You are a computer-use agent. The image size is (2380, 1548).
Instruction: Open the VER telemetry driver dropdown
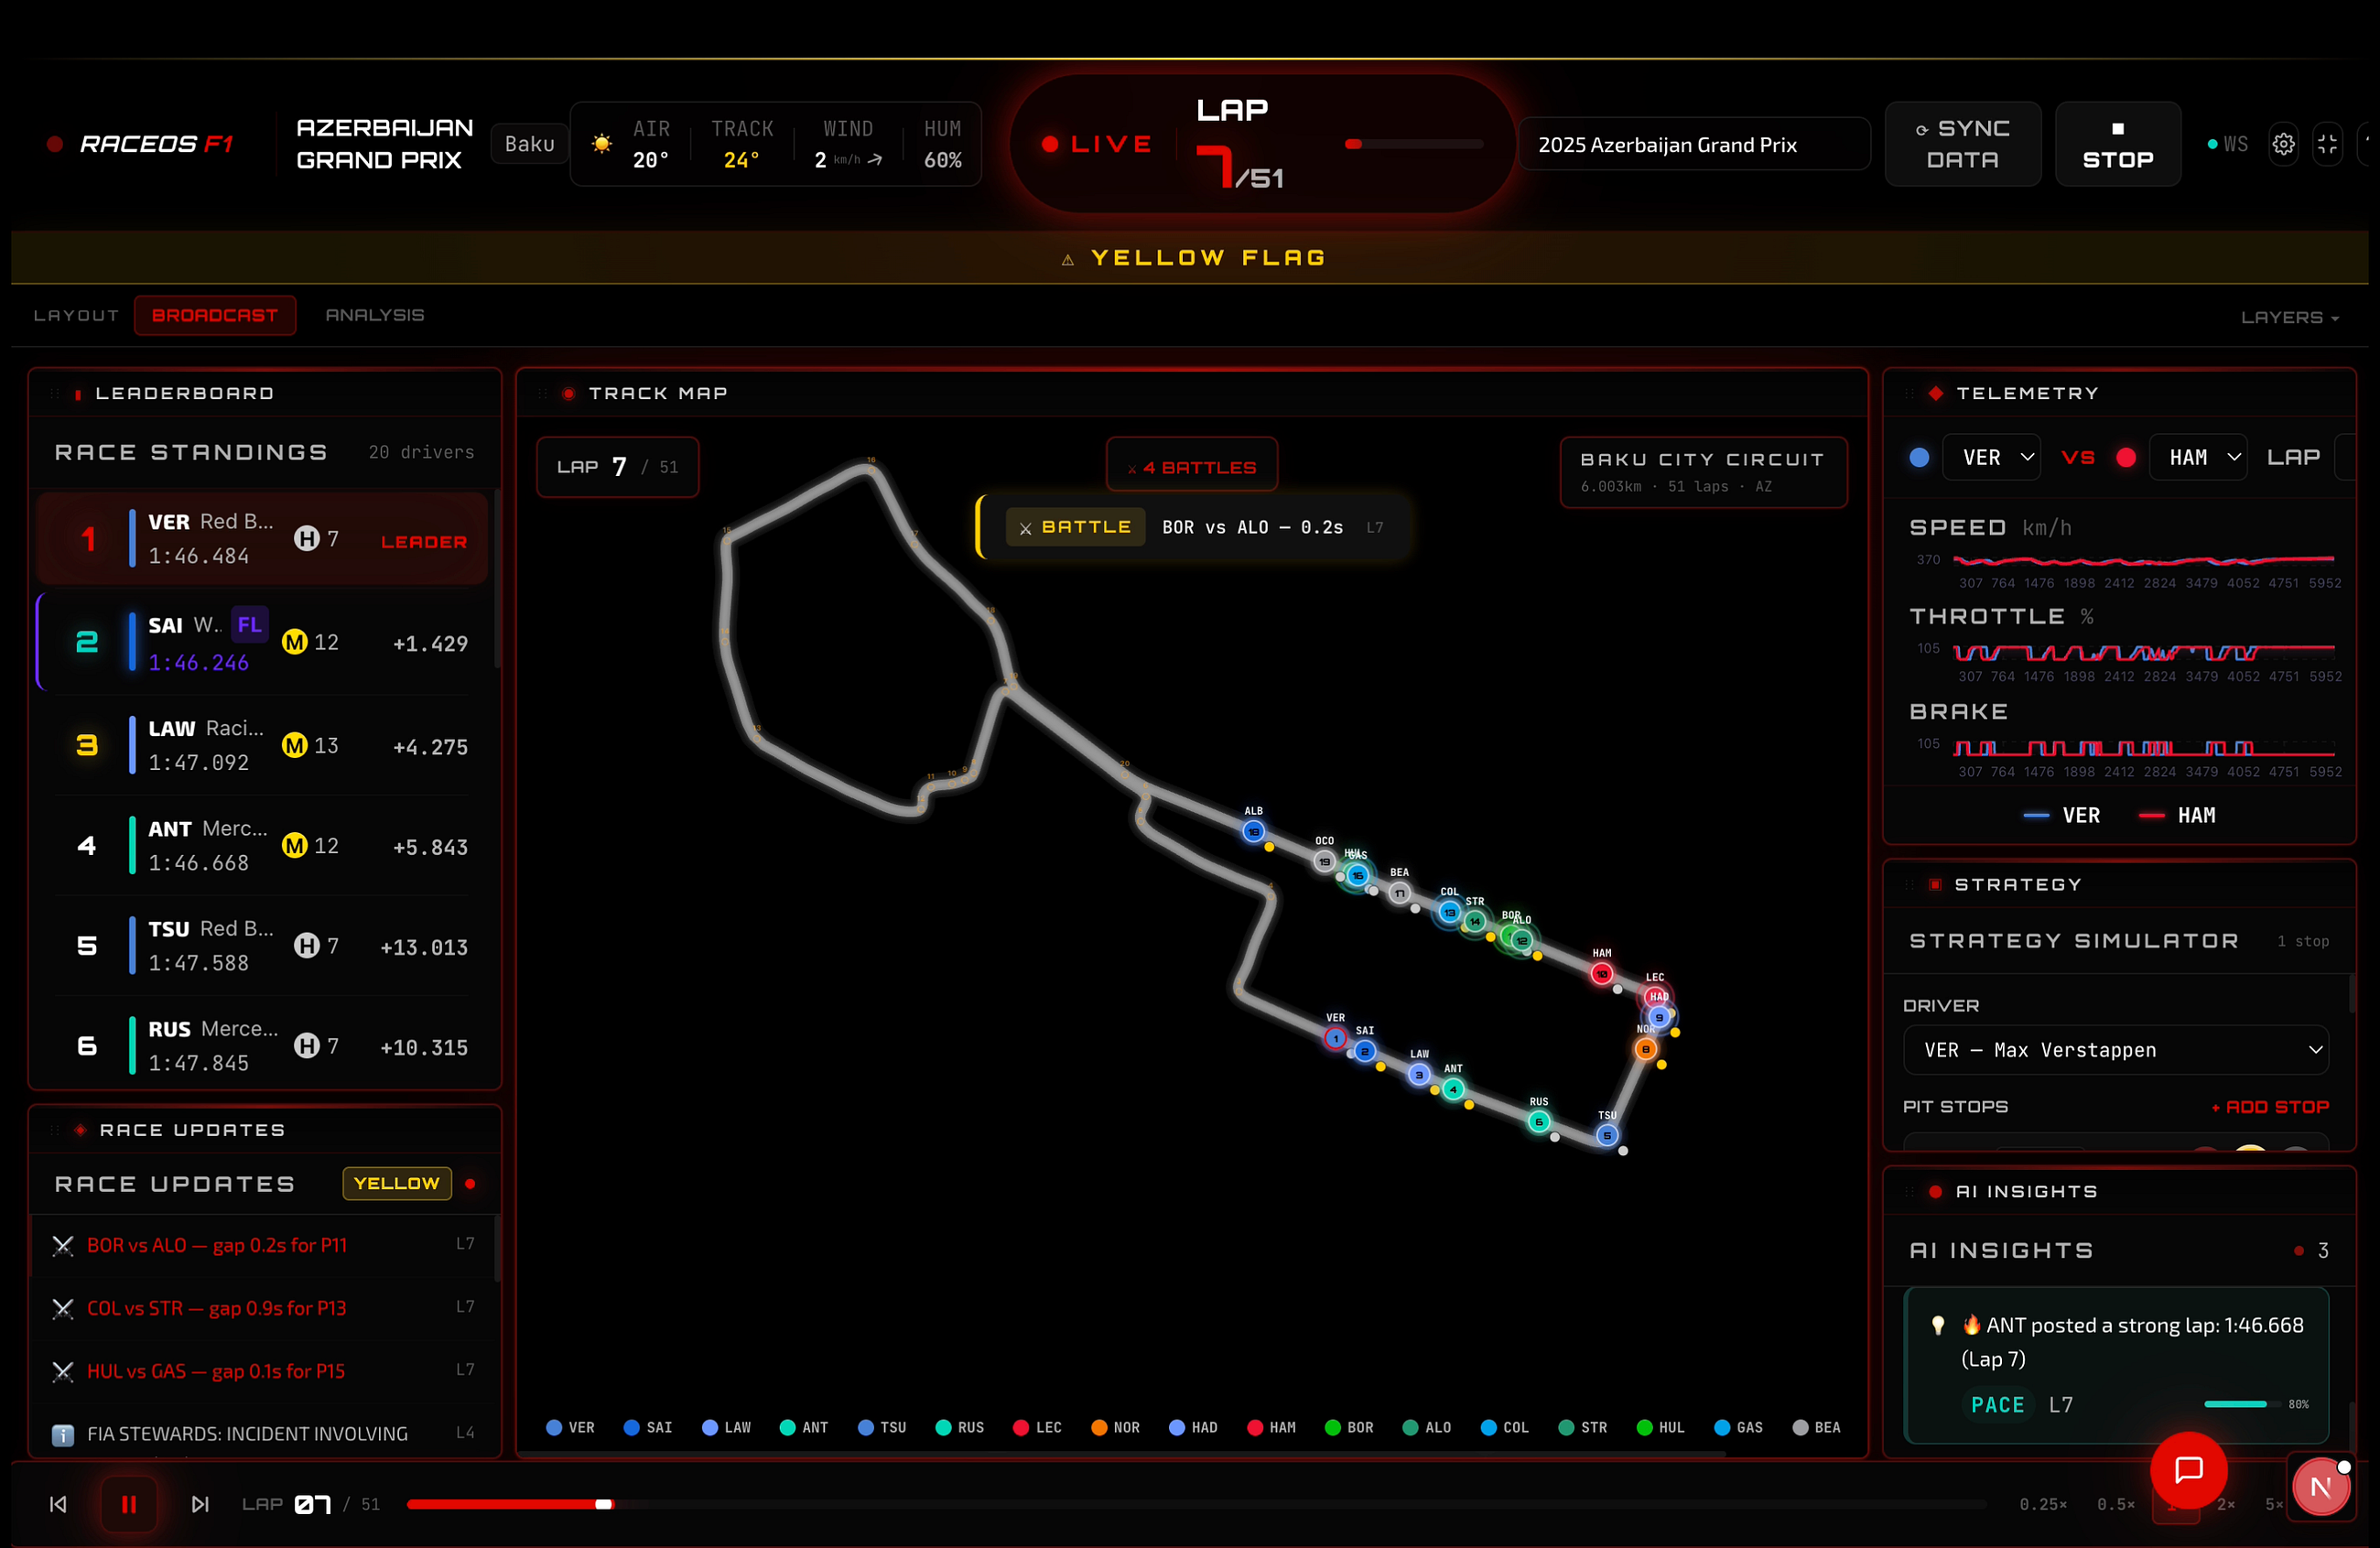coord(1991,457)
